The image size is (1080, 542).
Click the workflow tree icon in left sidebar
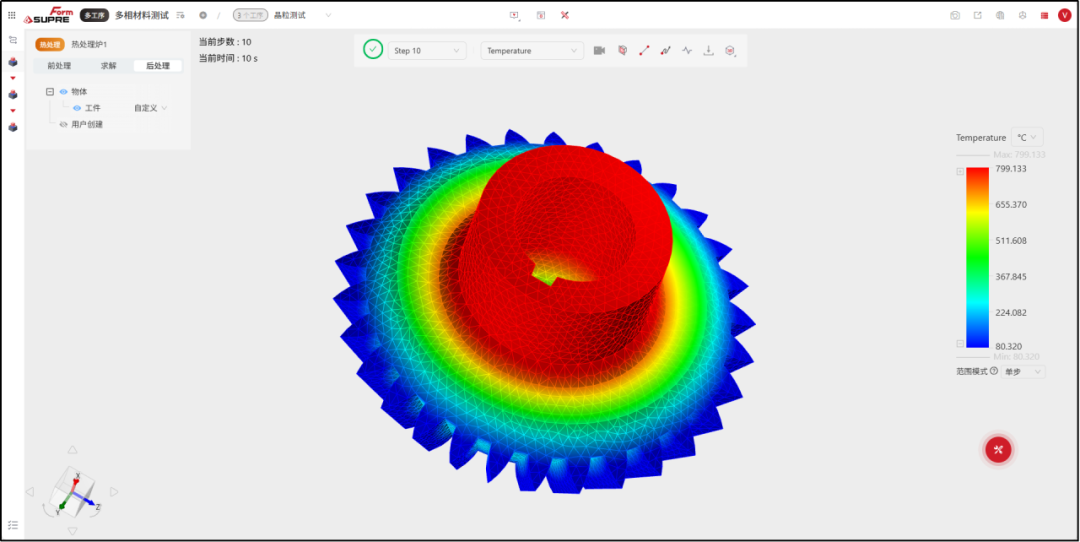point(12,40)
